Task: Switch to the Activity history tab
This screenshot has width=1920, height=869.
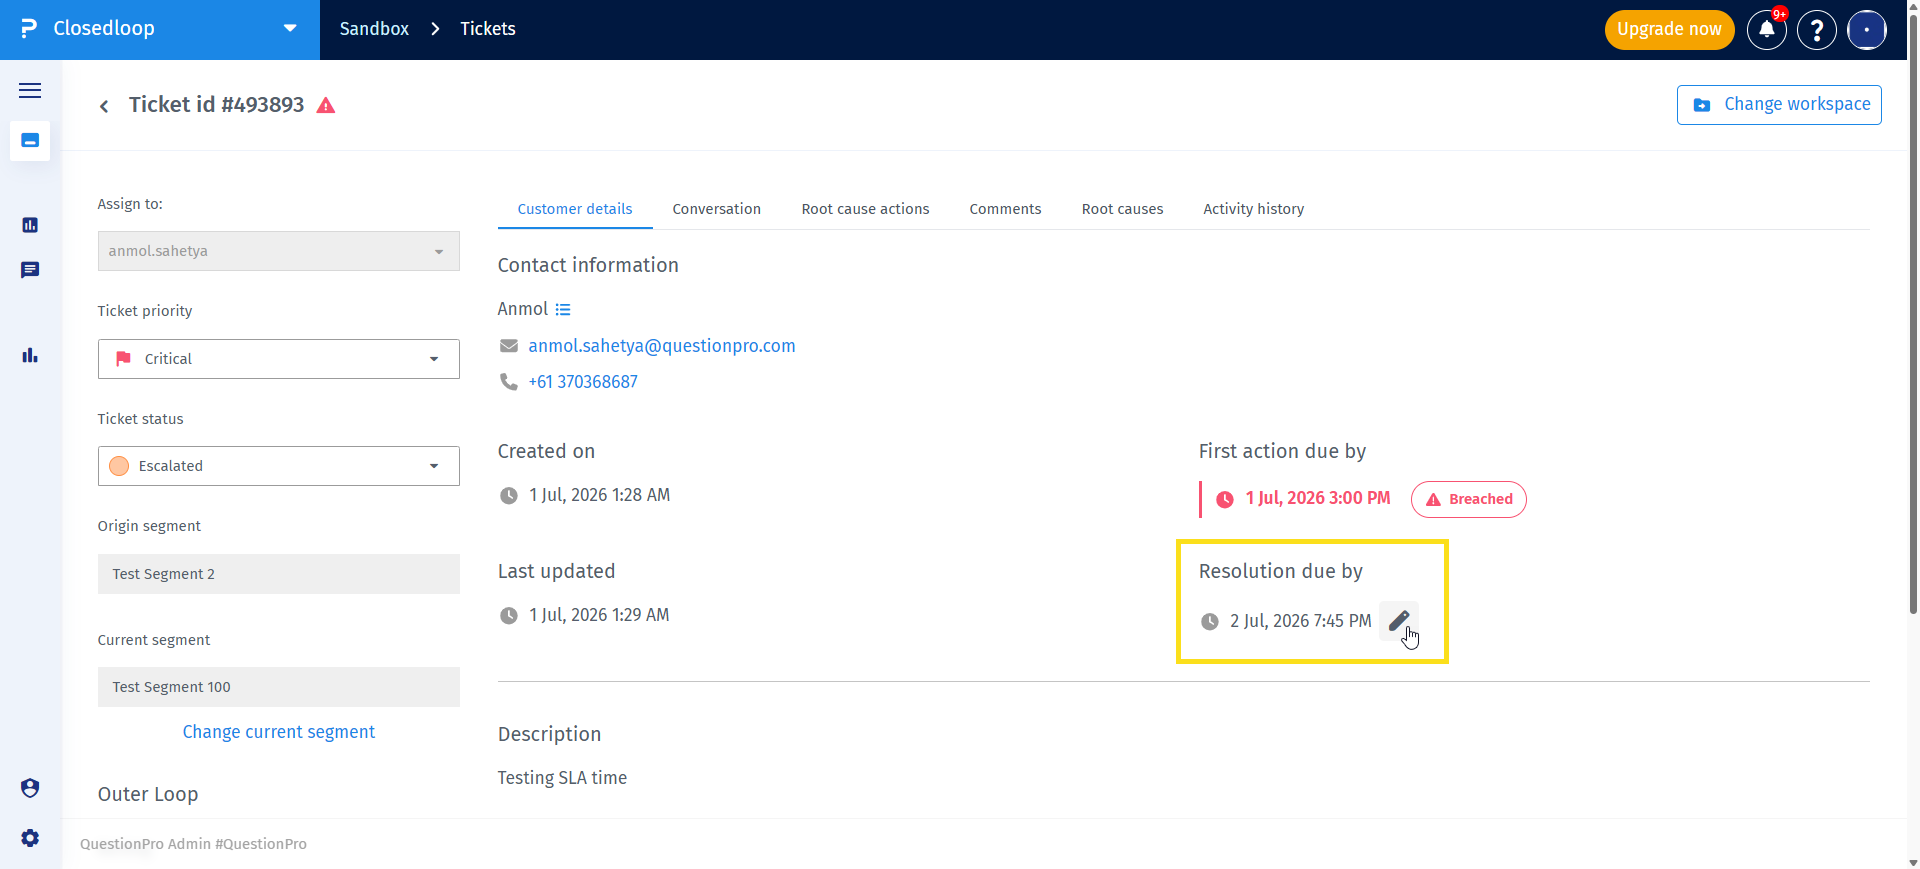Action: tap(1254, 209)
